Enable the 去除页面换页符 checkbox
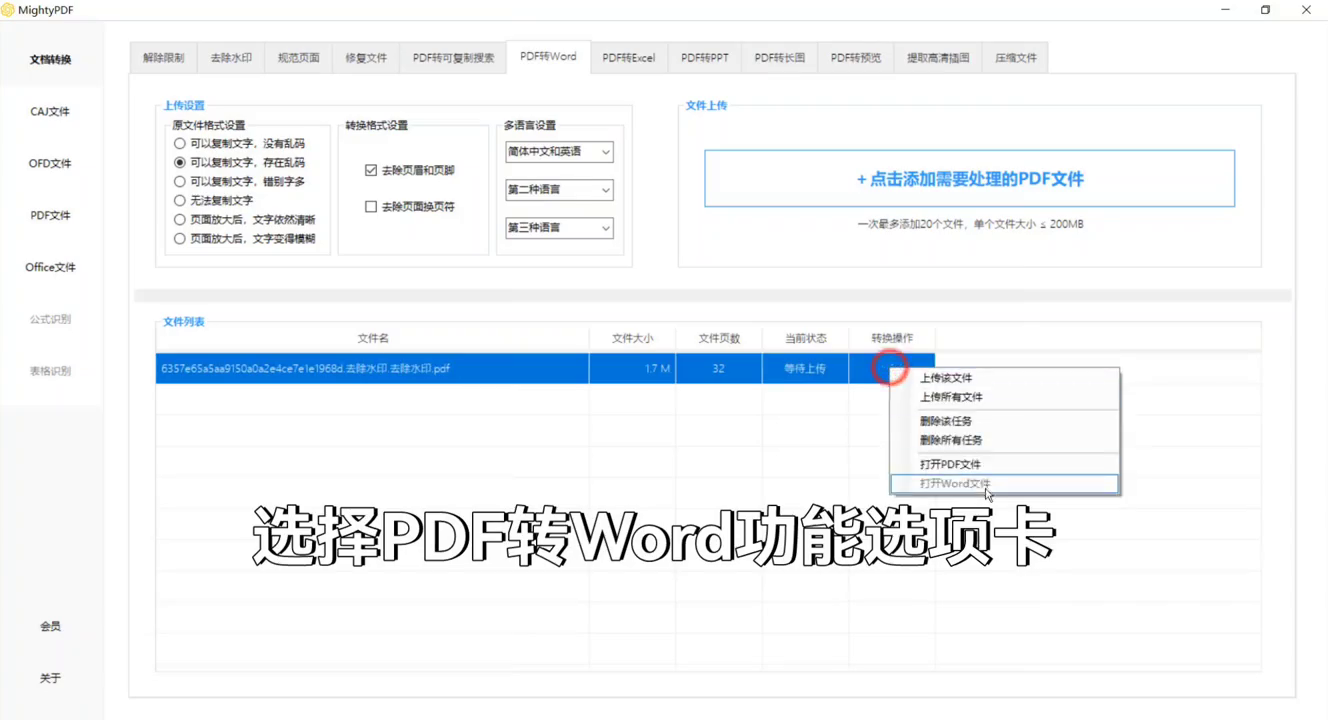This screenshot has width=1328, height=720. click(371, 207)
